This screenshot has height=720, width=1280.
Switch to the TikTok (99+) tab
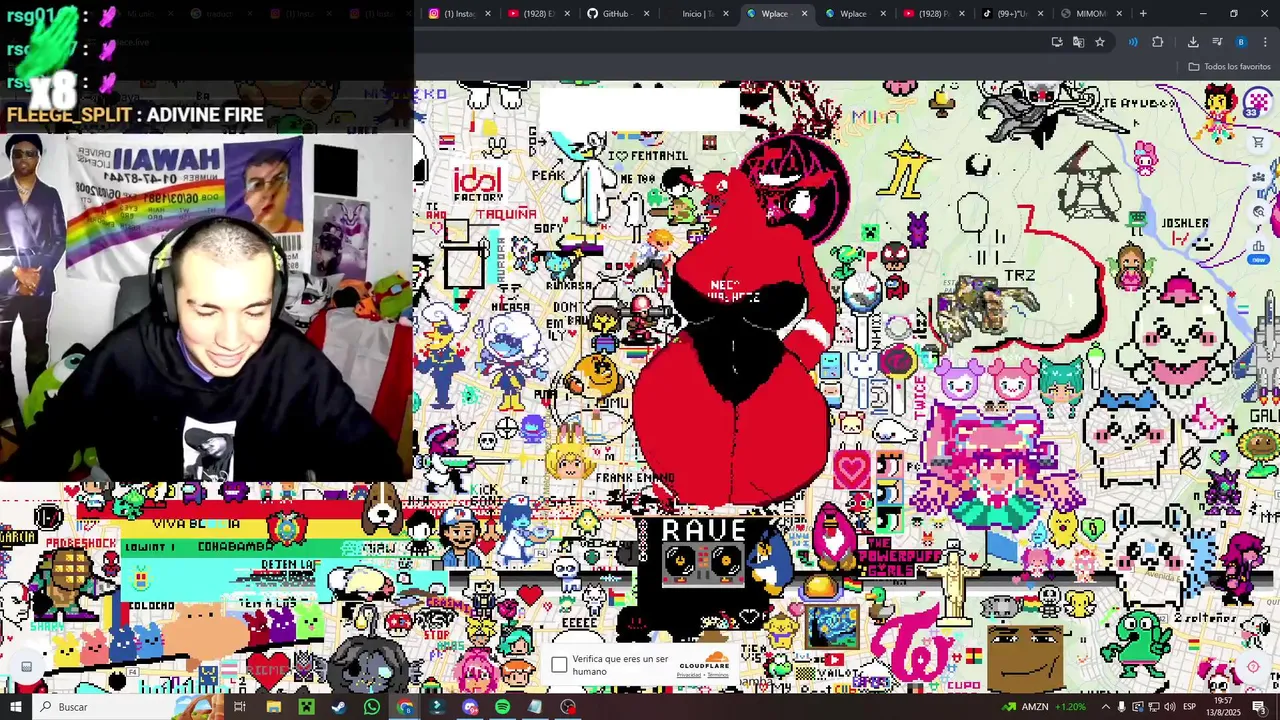point(1010,13)
